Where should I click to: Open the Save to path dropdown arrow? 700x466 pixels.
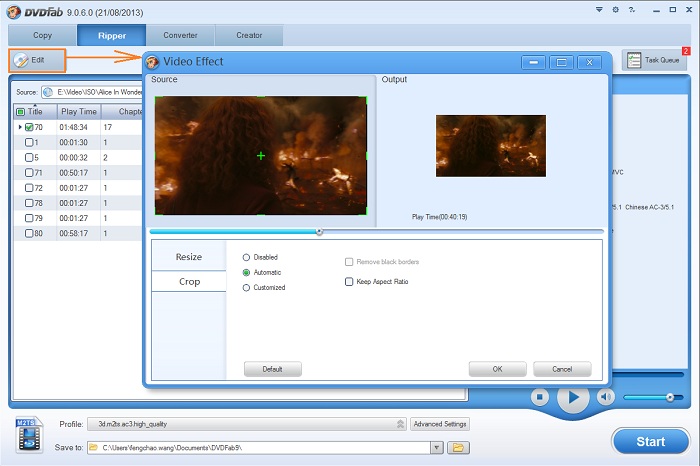[x=437, y=447]
